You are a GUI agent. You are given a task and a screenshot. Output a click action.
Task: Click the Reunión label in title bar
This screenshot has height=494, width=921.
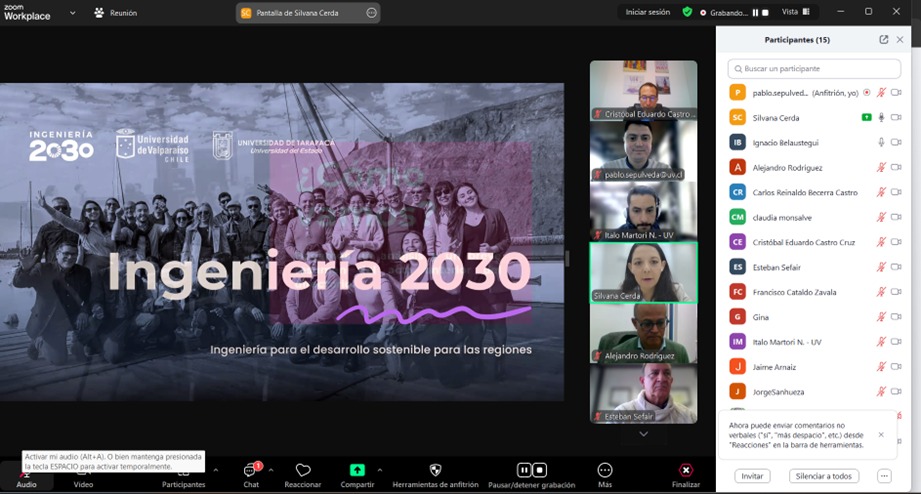[x=123, y=13]
